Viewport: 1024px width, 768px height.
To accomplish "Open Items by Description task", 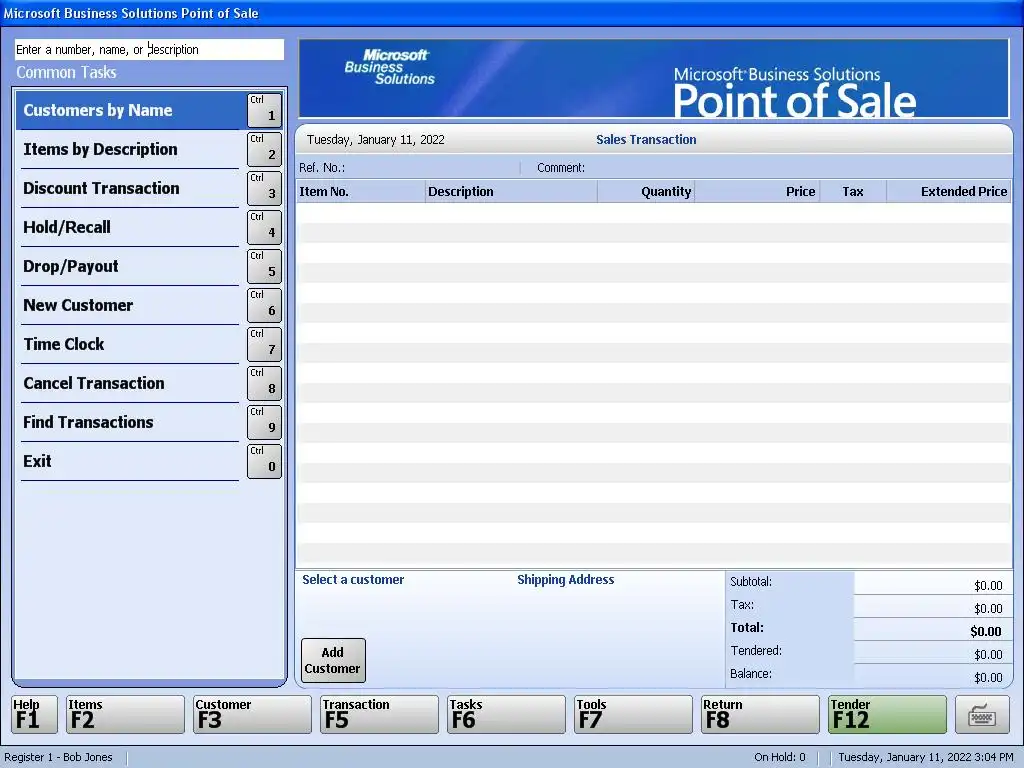I will [130, 149].
